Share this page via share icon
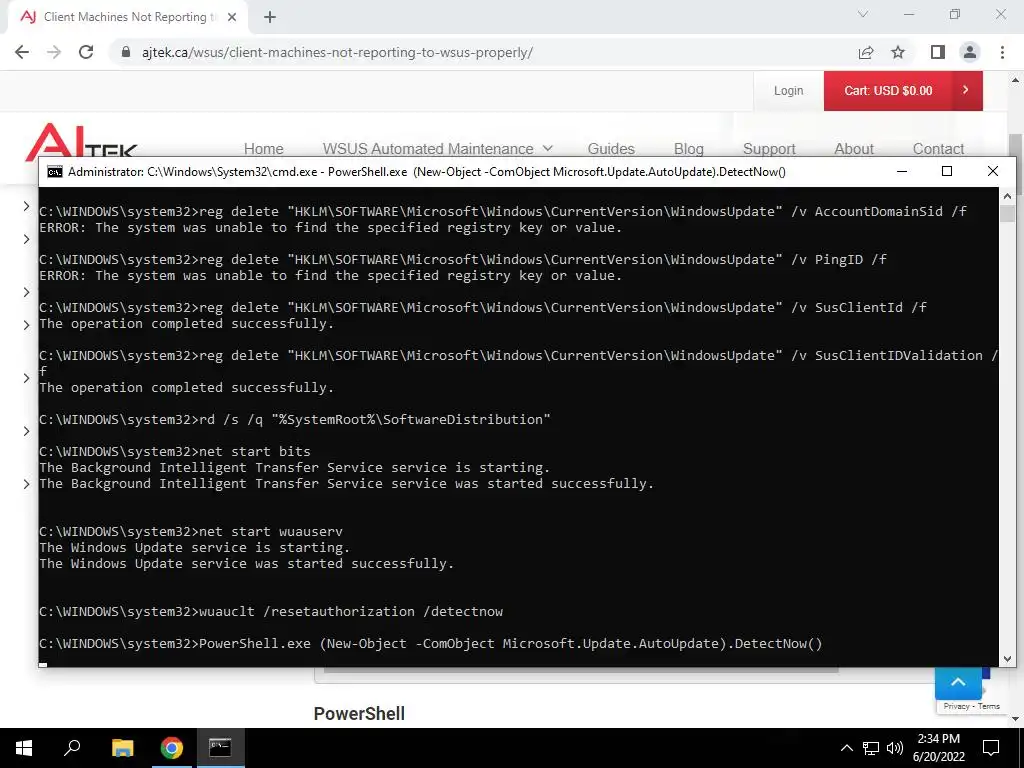 pos(866,52)
